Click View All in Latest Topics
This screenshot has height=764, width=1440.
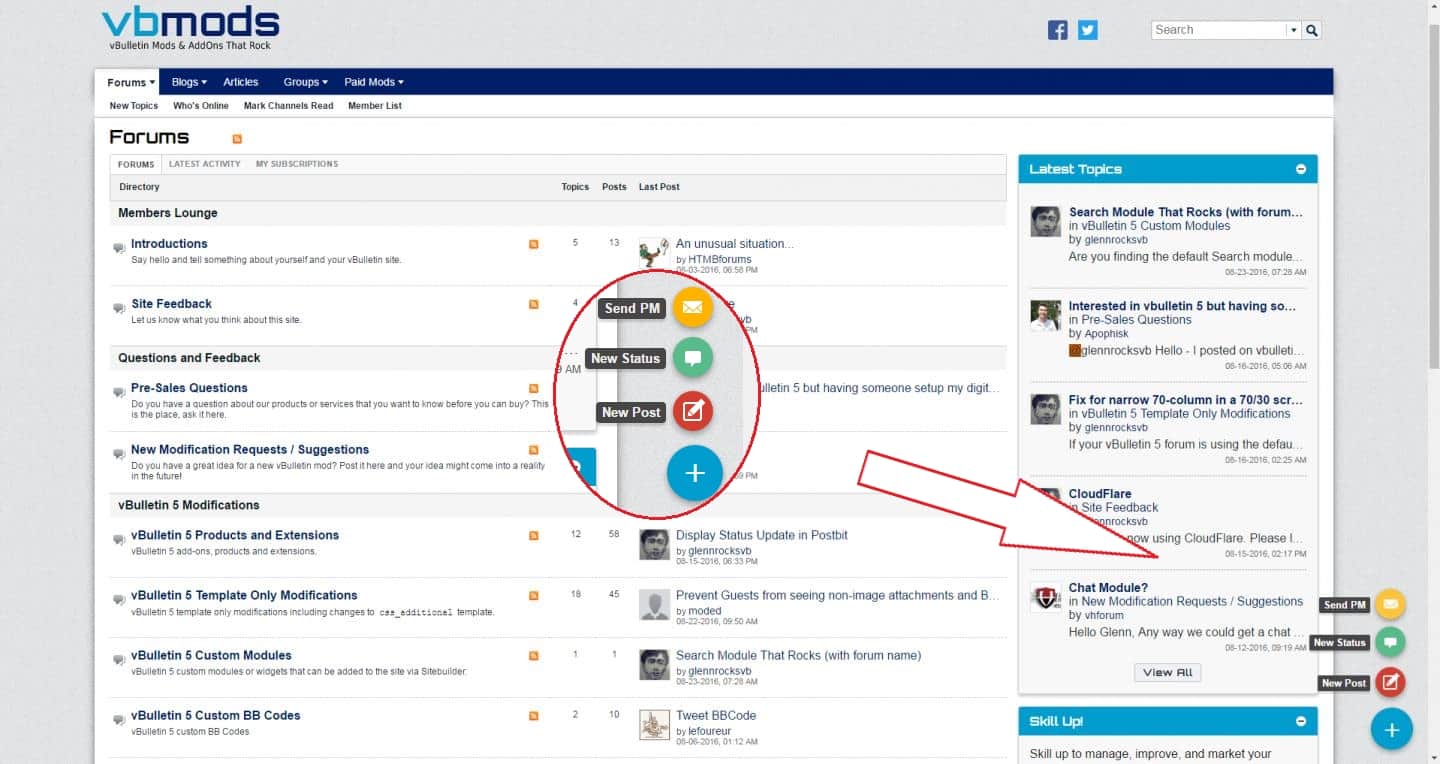pos(1168,673)
